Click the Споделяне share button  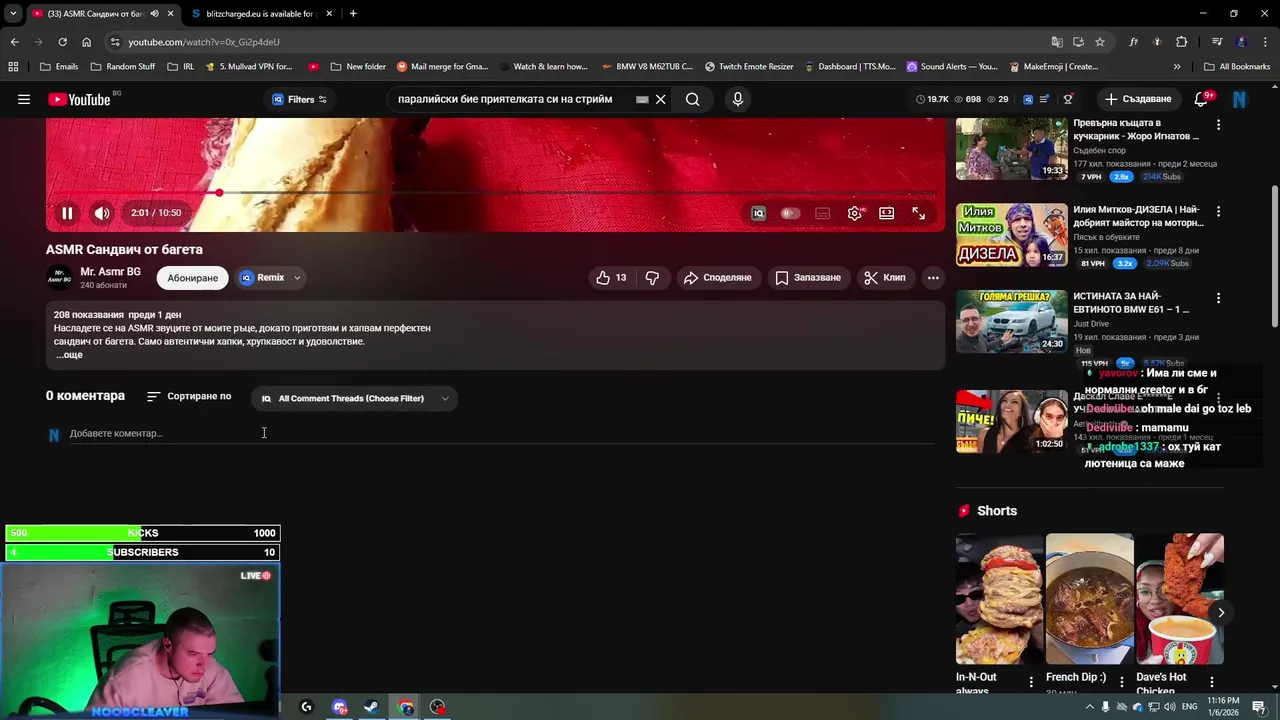(x=717, y=278)
